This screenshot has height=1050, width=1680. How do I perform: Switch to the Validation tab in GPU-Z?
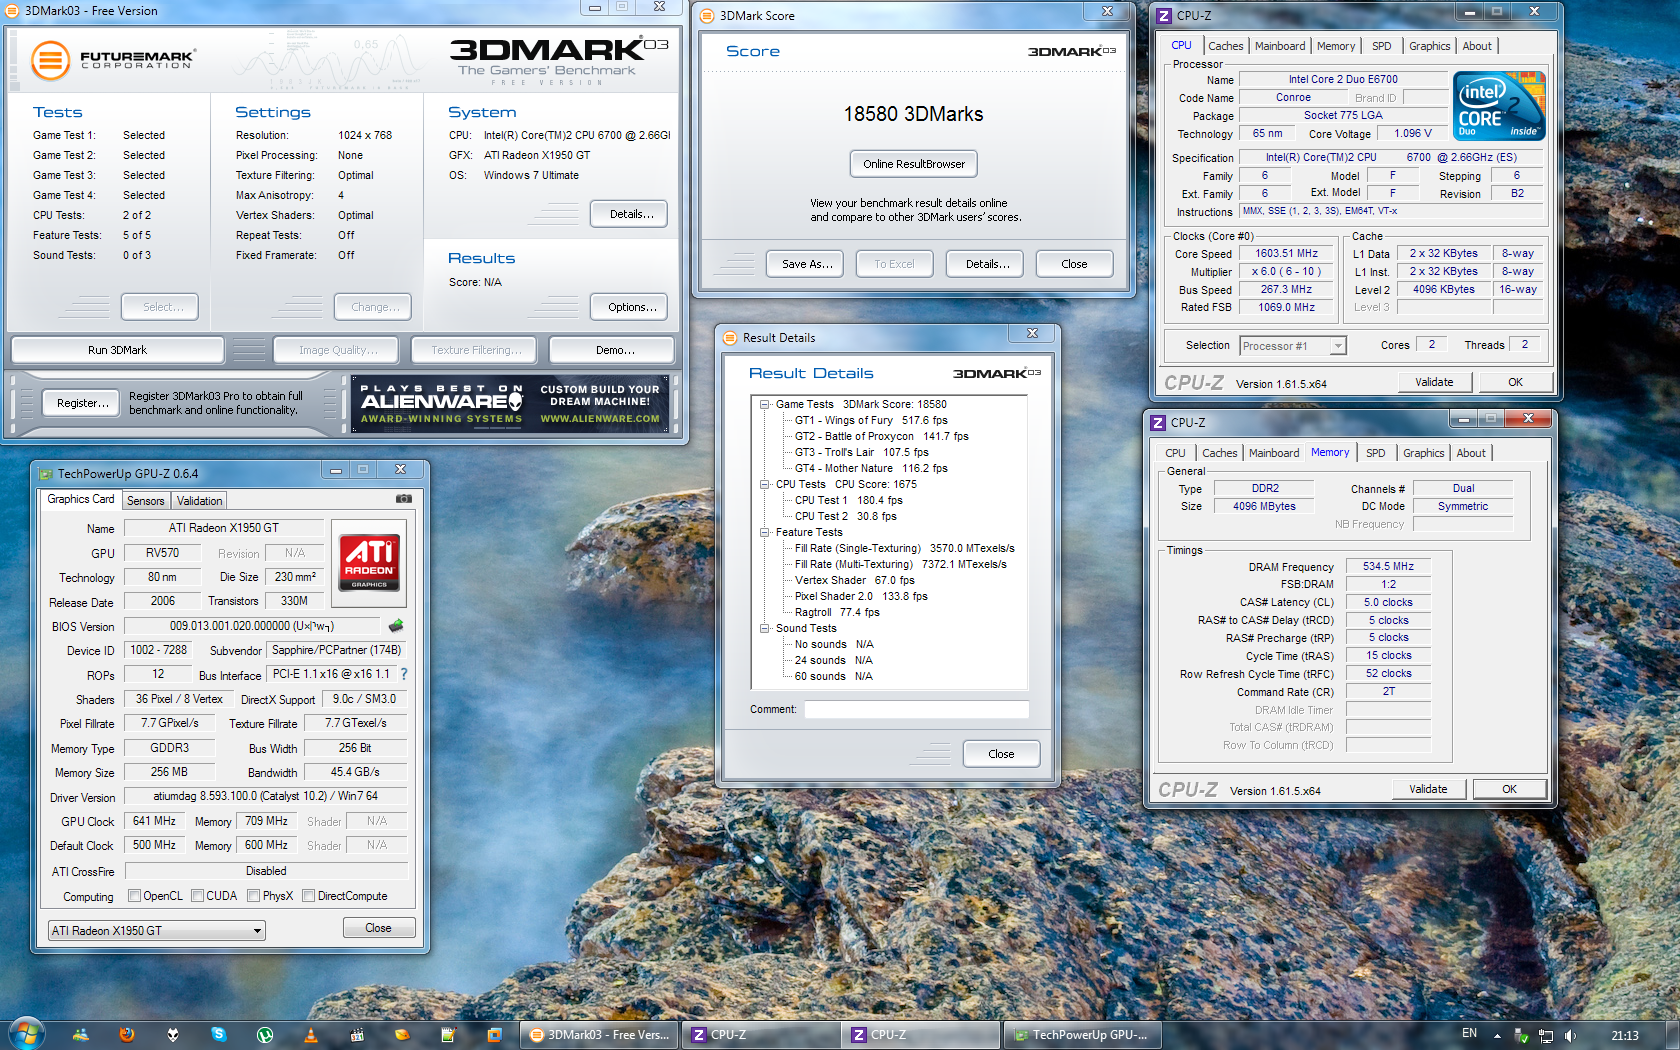point(199,501)
